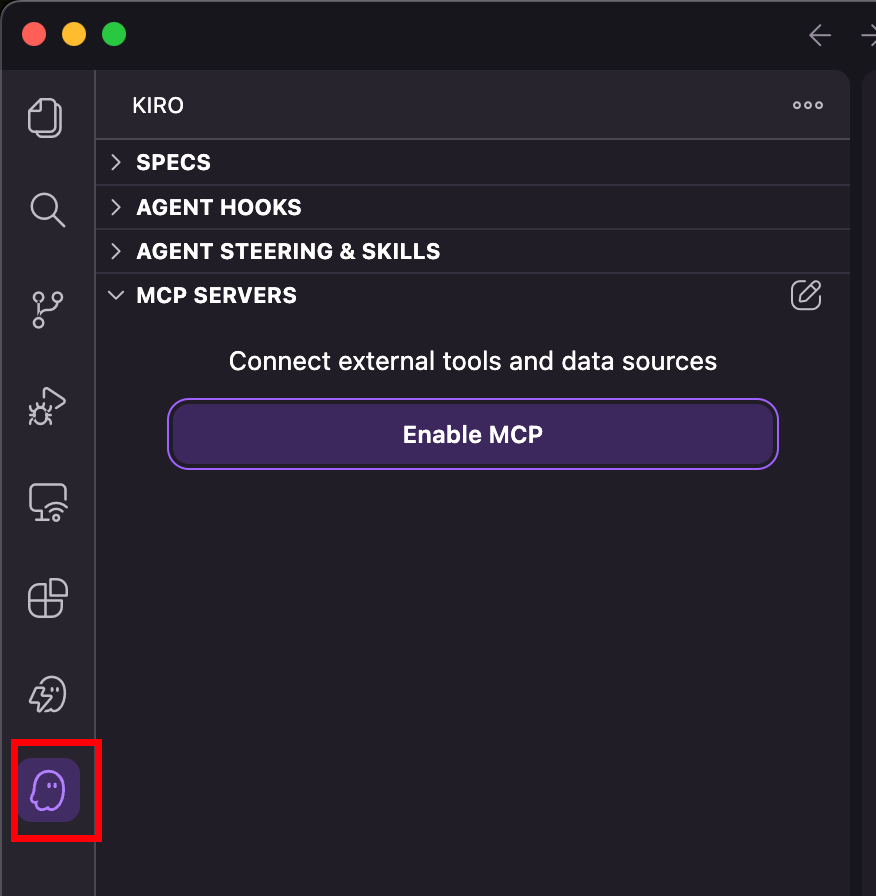This screenshot has height=896, width=876.
Task: Minimize the window with the yellow button
Action: pyautogui.click(x=74, y=35)
